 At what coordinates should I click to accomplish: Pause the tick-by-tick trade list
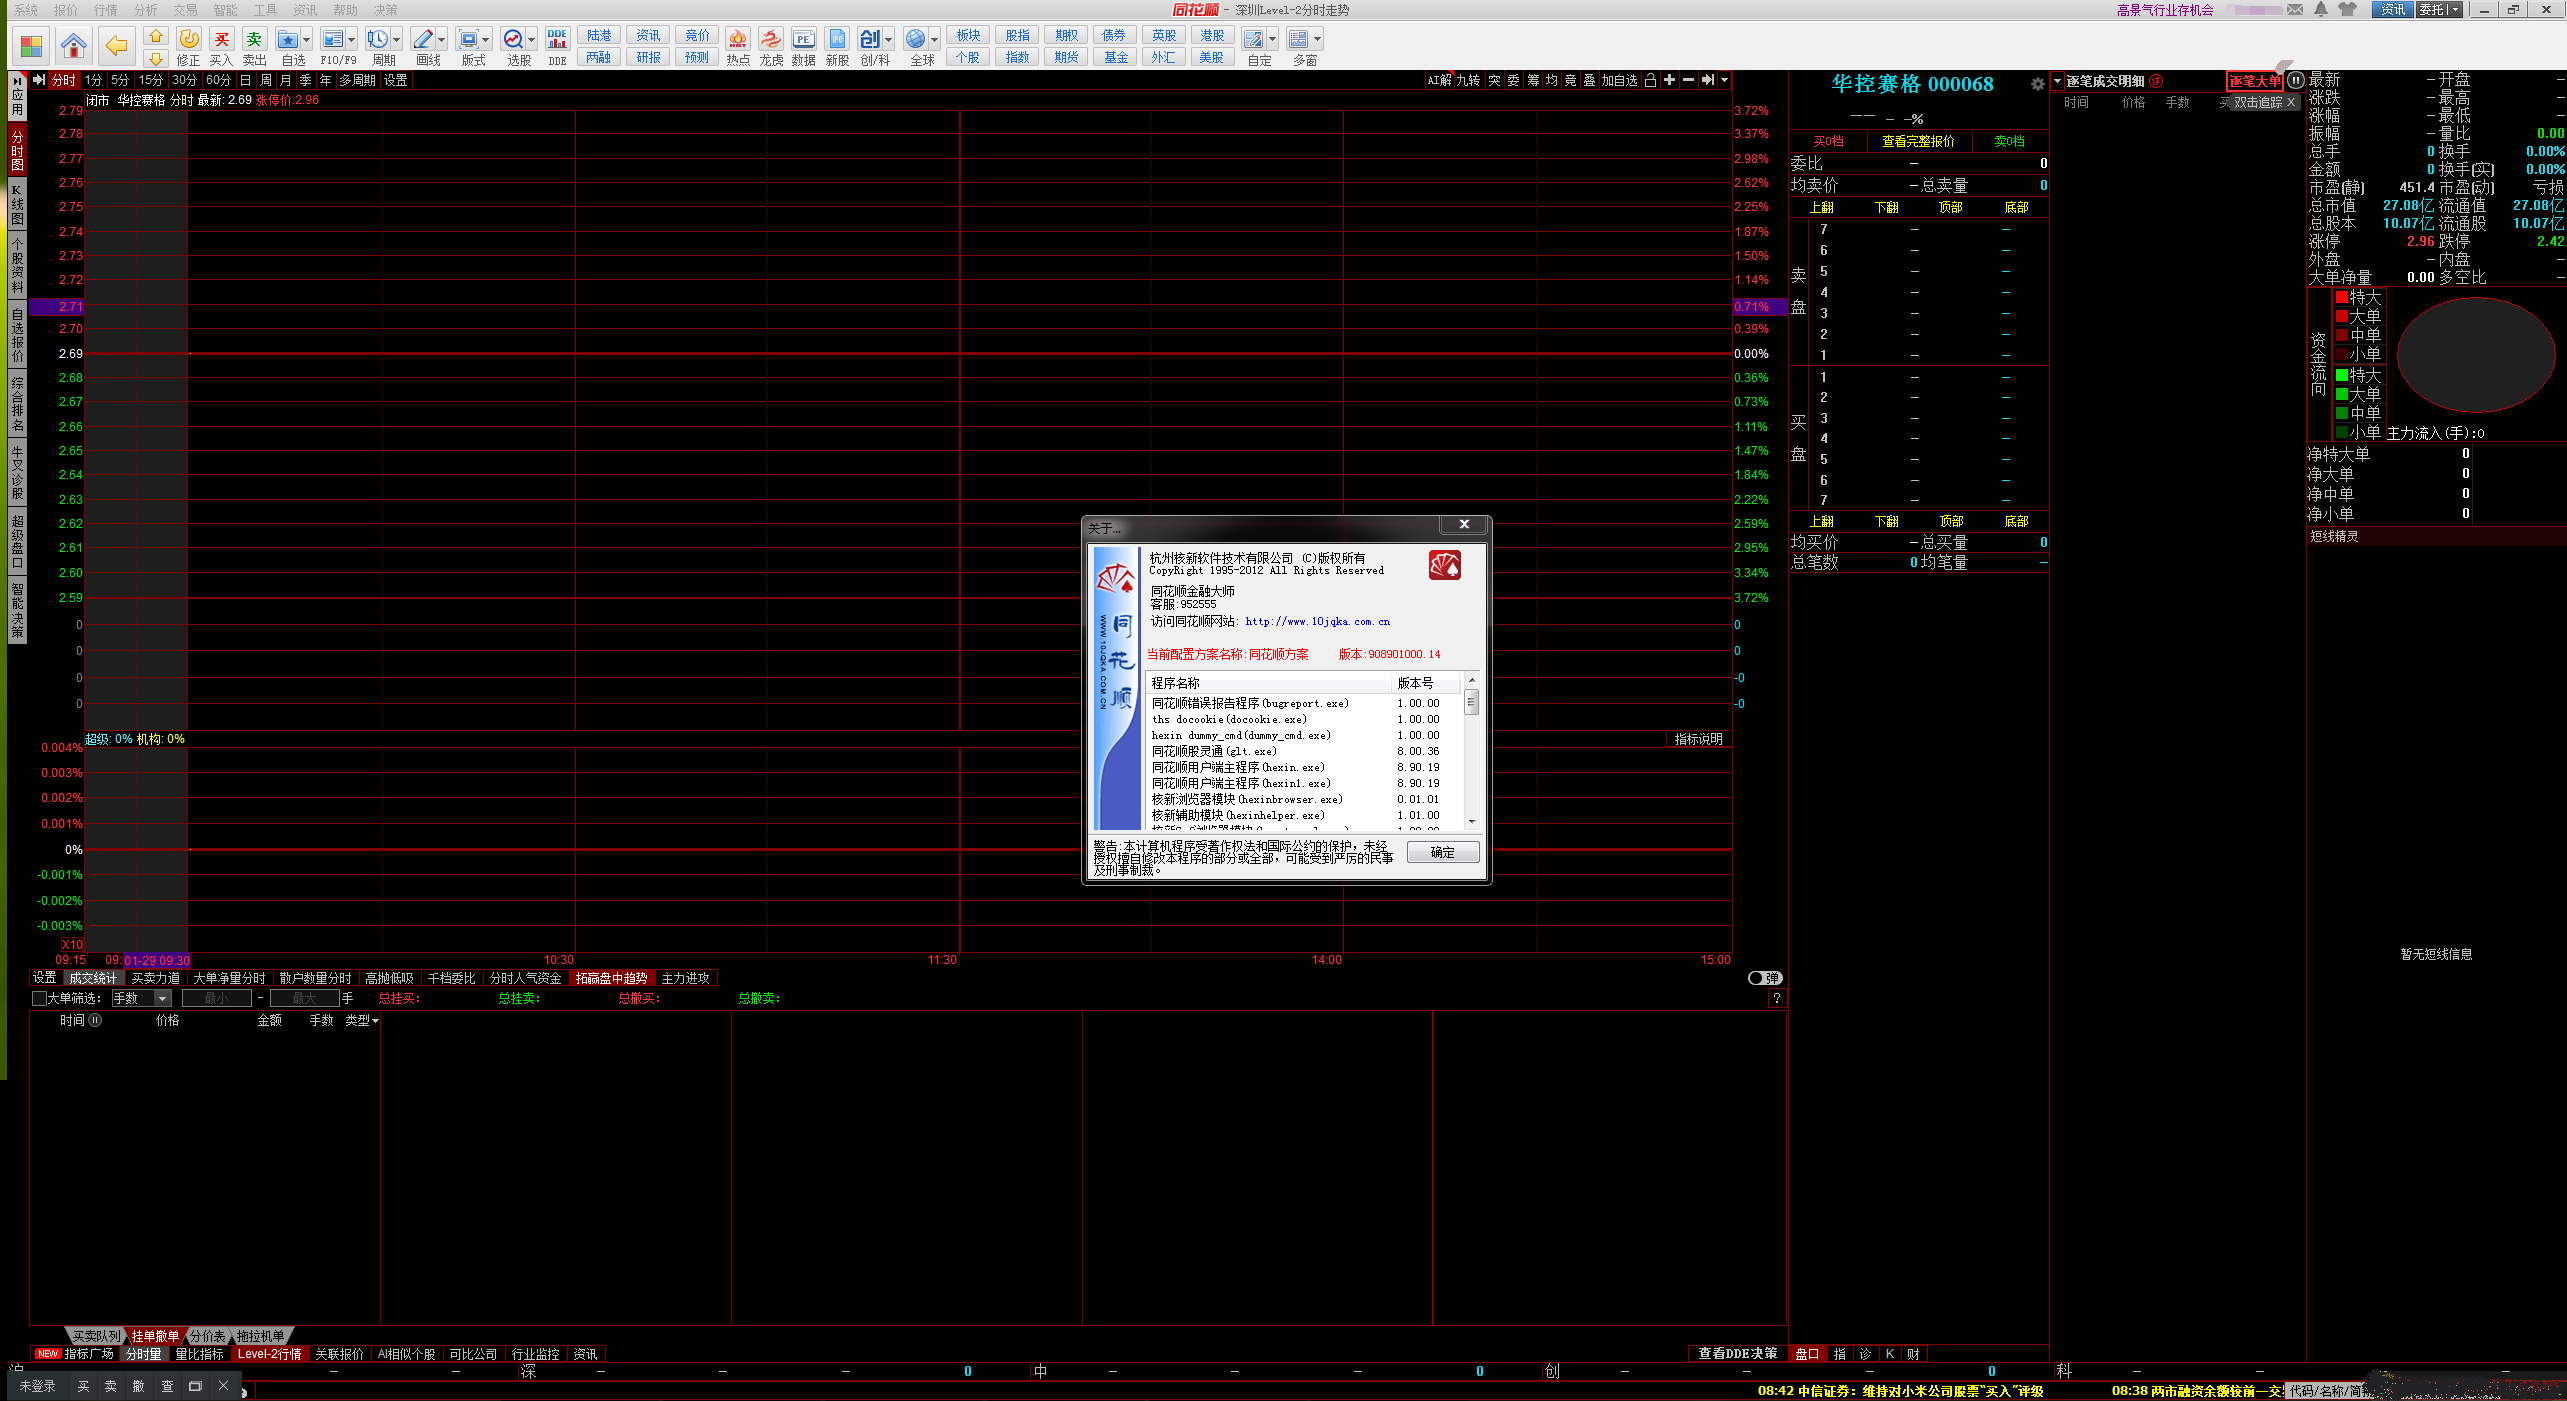click(x=2295, y=80)
